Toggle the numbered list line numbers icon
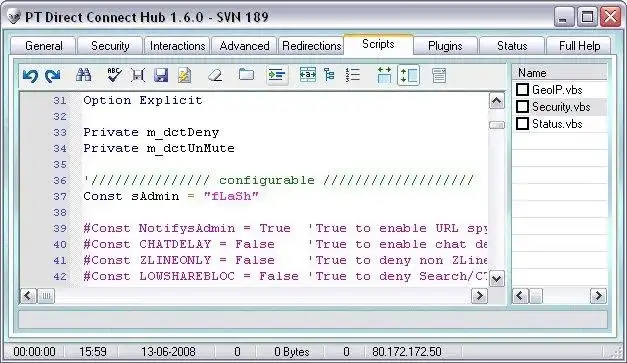 353,75
